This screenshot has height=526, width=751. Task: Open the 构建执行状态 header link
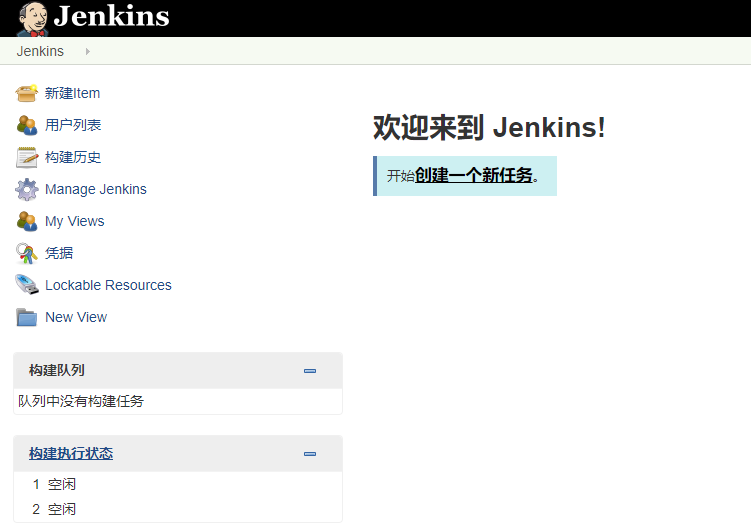pos(71,454)
